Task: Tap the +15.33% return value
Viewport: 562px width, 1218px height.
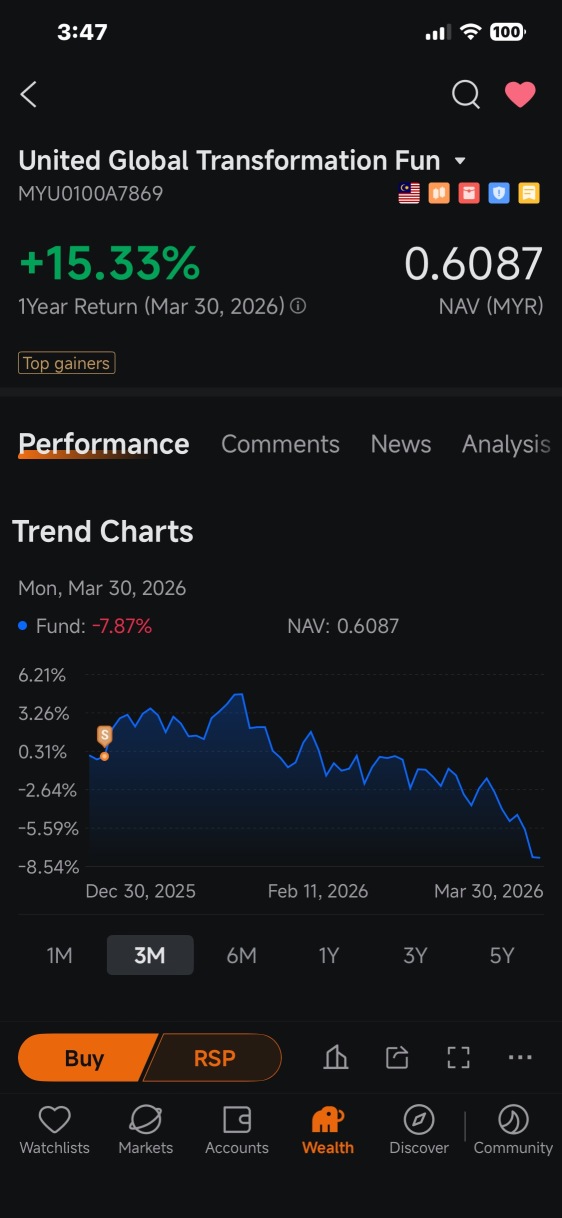Action: point(110,263)
